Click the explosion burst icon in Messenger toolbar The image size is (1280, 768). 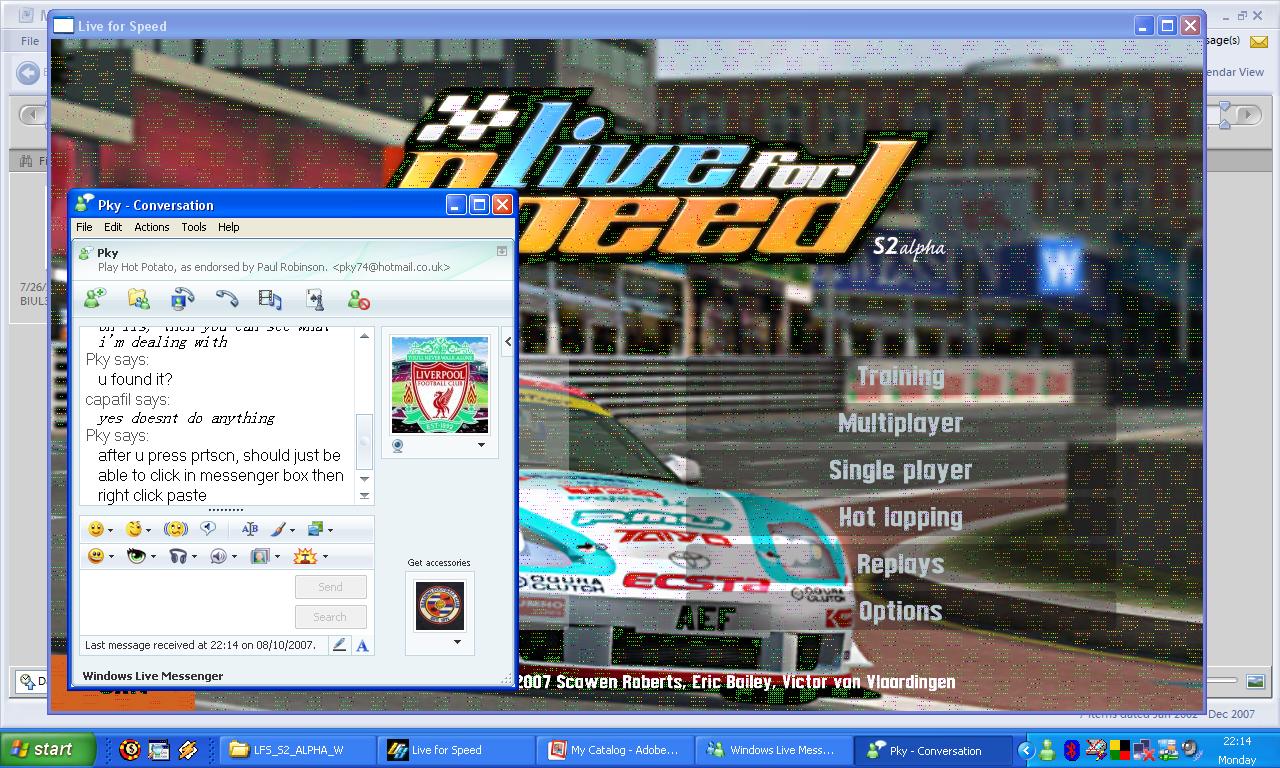pyautogui.click(x=305, y=556)
